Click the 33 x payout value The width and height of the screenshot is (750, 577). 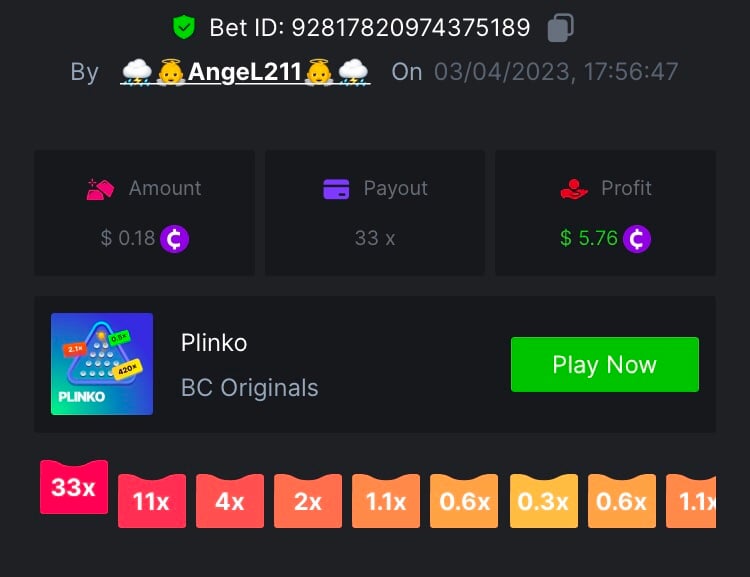375,238
